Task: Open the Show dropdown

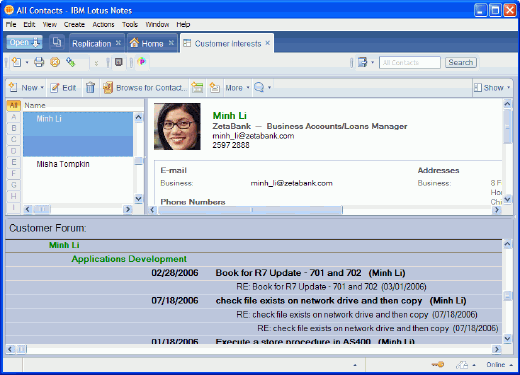Action: click(492, 88)
